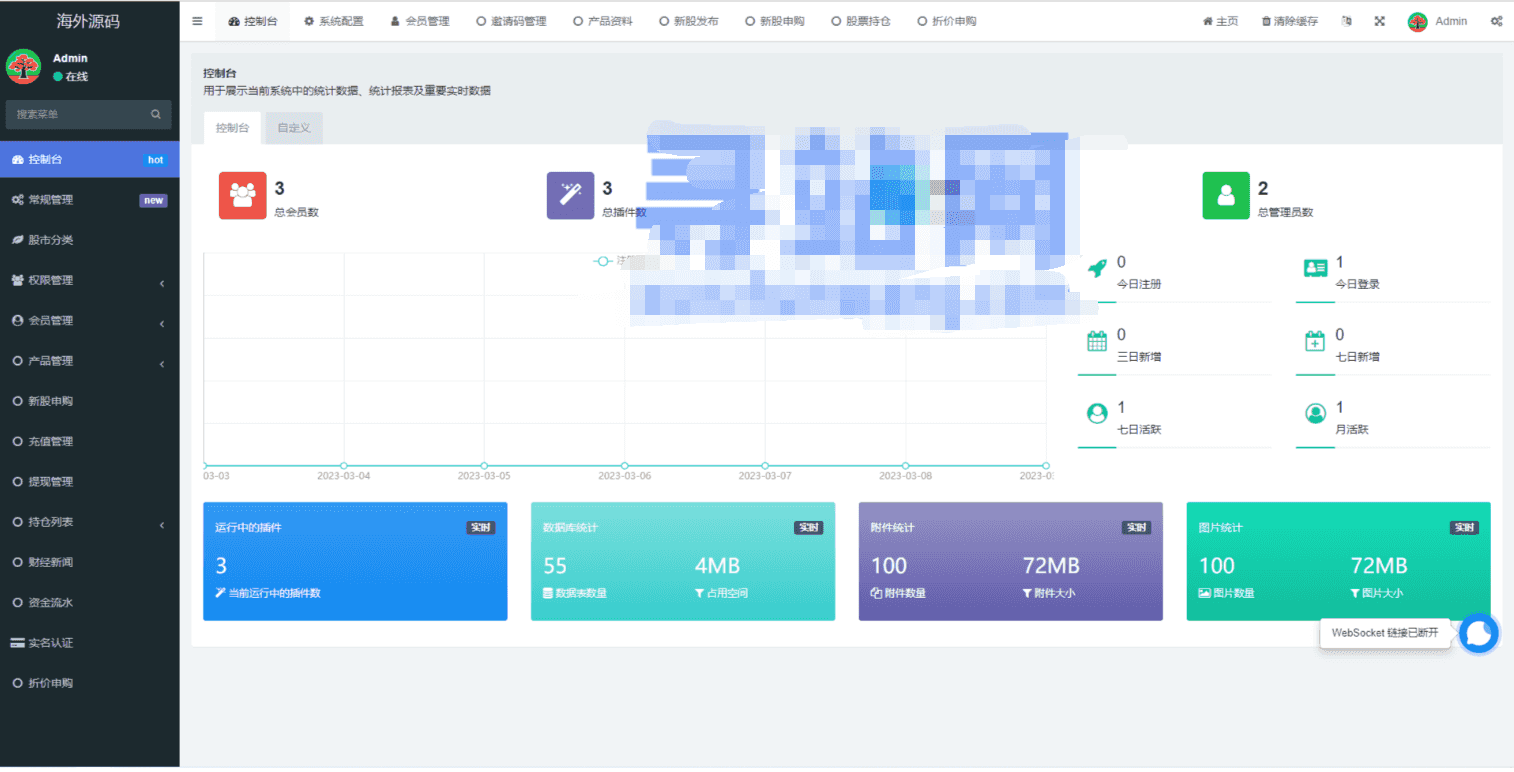This screenshot has height=772, width=1514.
Task: Click the magnifier icon in the menu search box
Action: click(155, 115)
